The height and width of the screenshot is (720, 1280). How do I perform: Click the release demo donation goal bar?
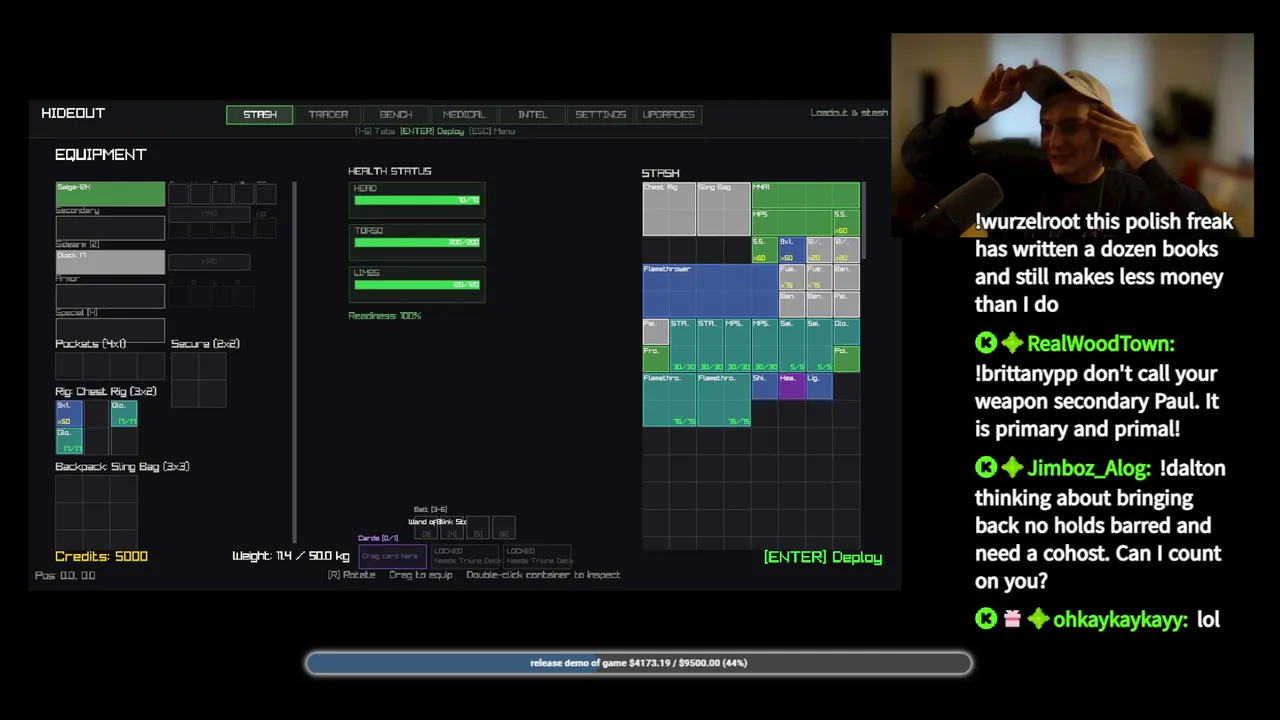click(639, 663)
